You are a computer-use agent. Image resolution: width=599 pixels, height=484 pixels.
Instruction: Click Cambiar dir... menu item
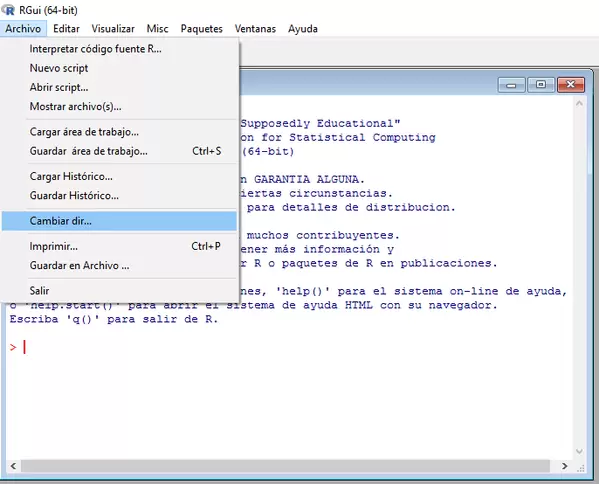tap(119, 221)
